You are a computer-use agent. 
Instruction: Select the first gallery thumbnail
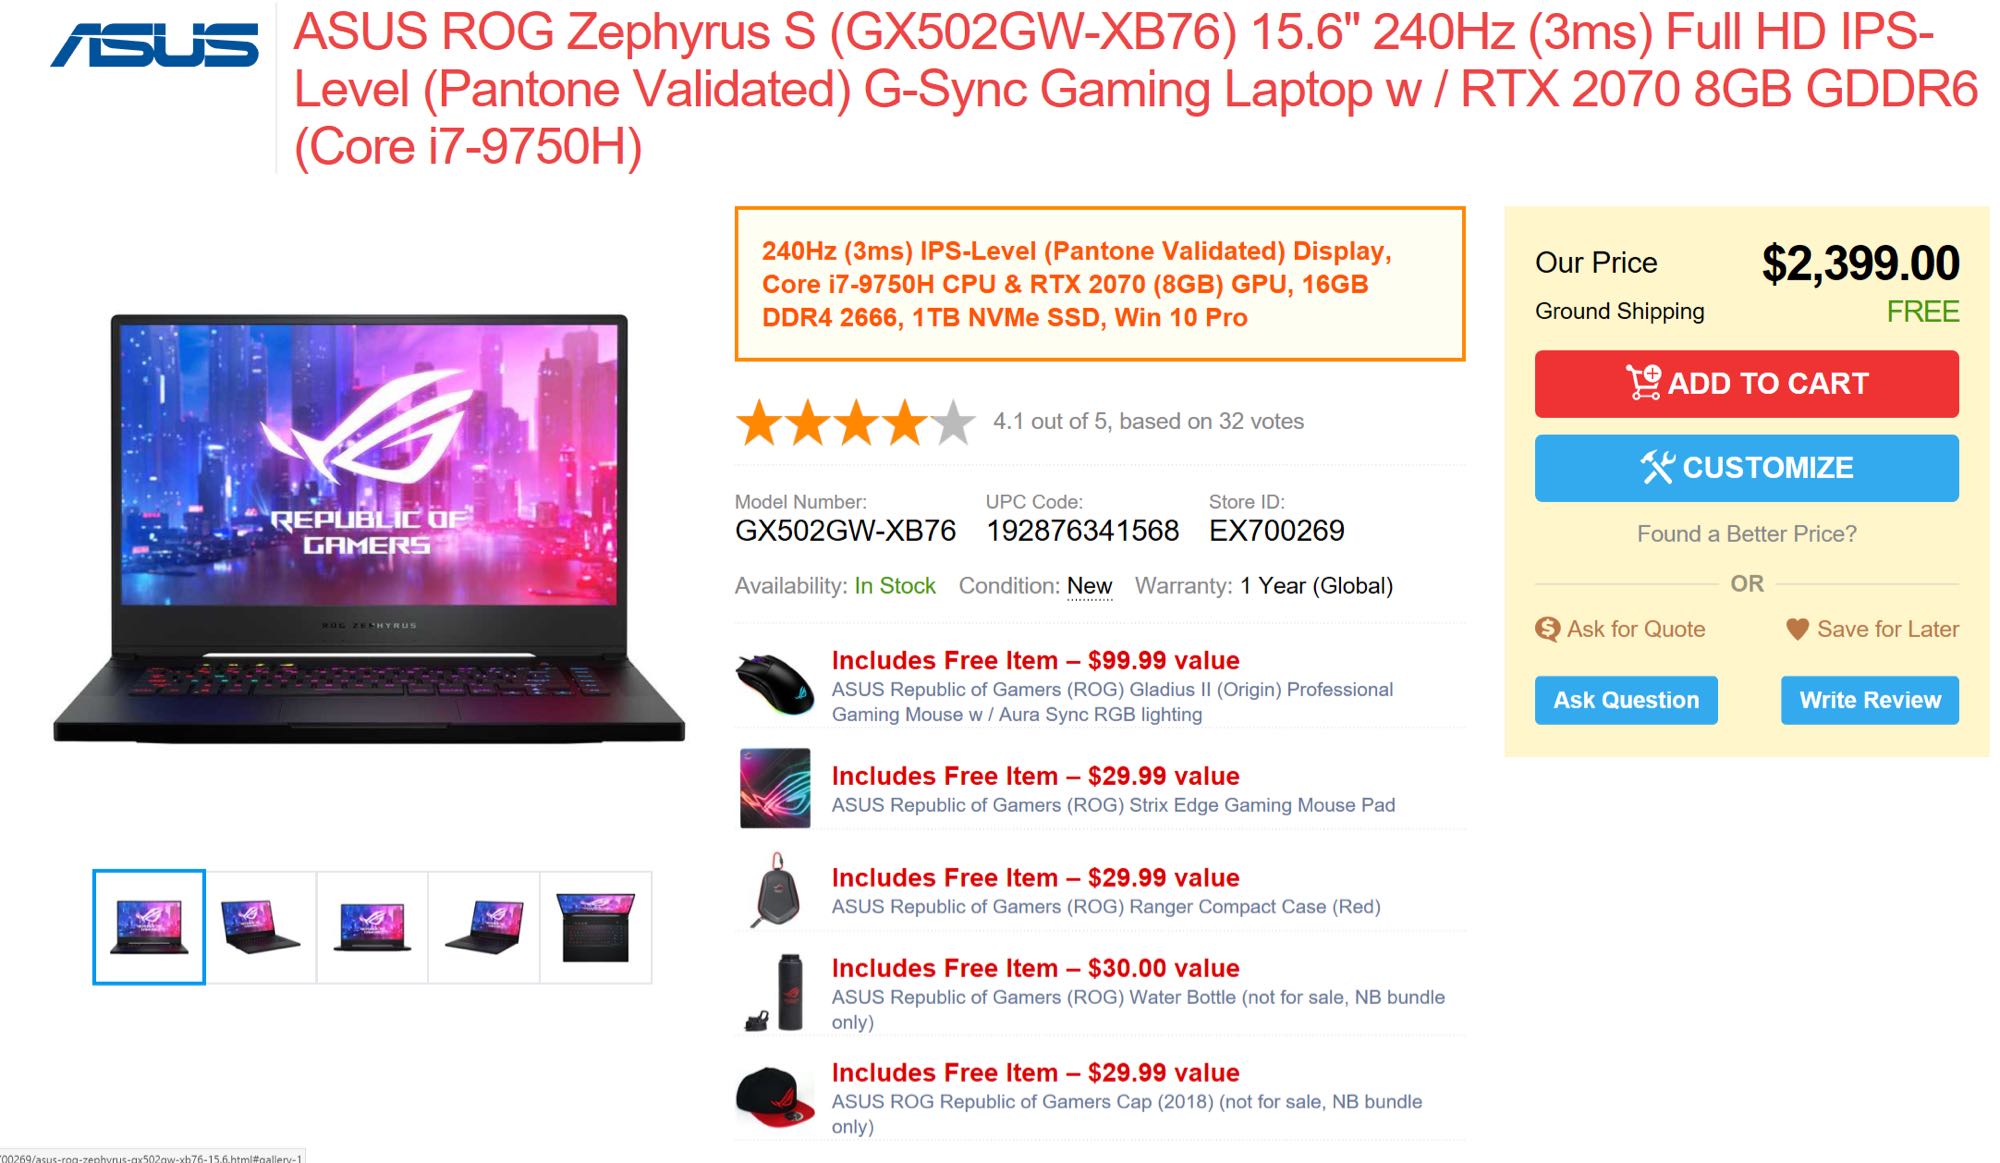(x=149, y=926)
